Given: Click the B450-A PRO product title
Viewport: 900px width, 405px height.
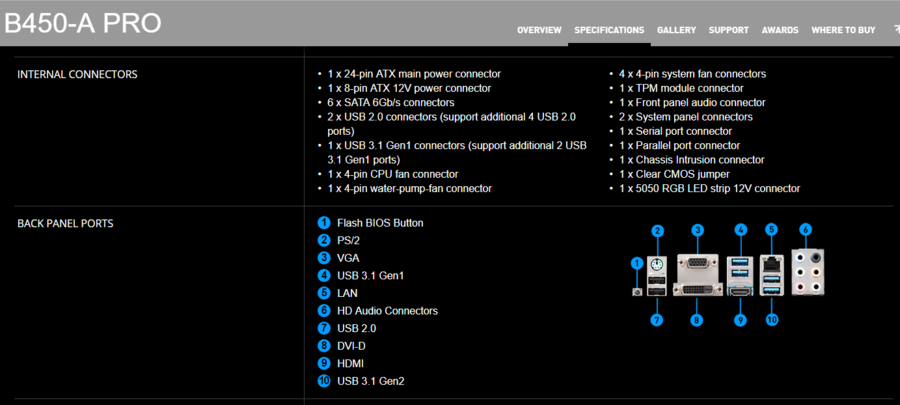Looking at the screenshot, I should pyautogui.click(x=83, y=24).
